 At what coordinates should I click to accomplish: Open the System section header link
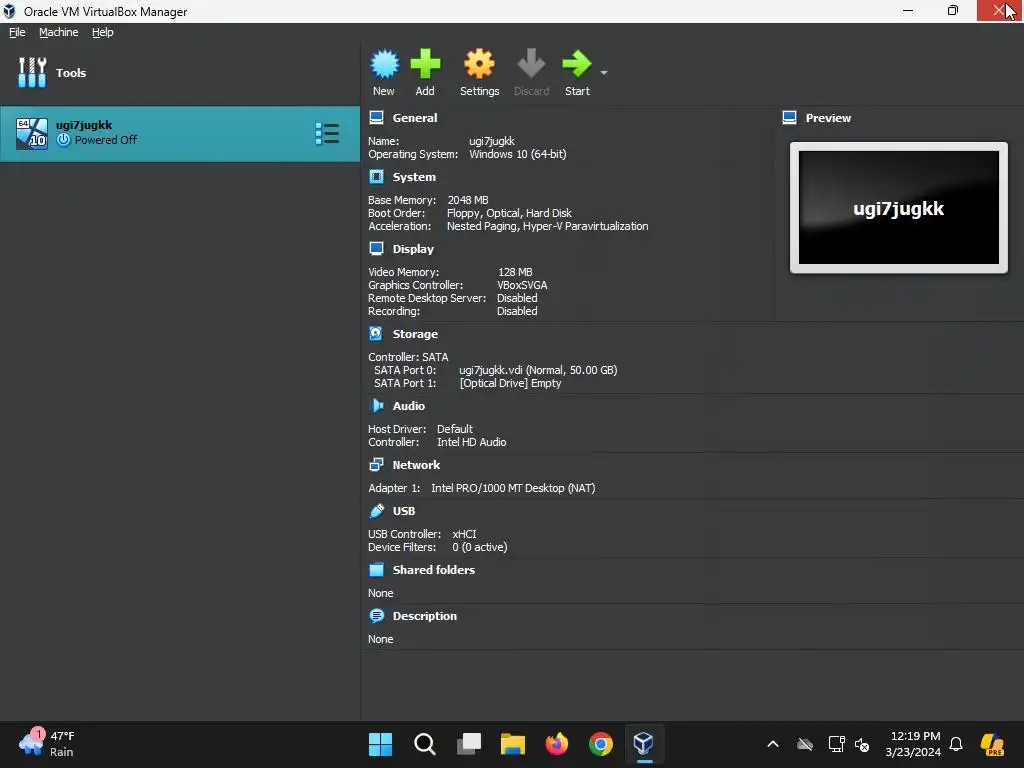click(x=414, y=177)
